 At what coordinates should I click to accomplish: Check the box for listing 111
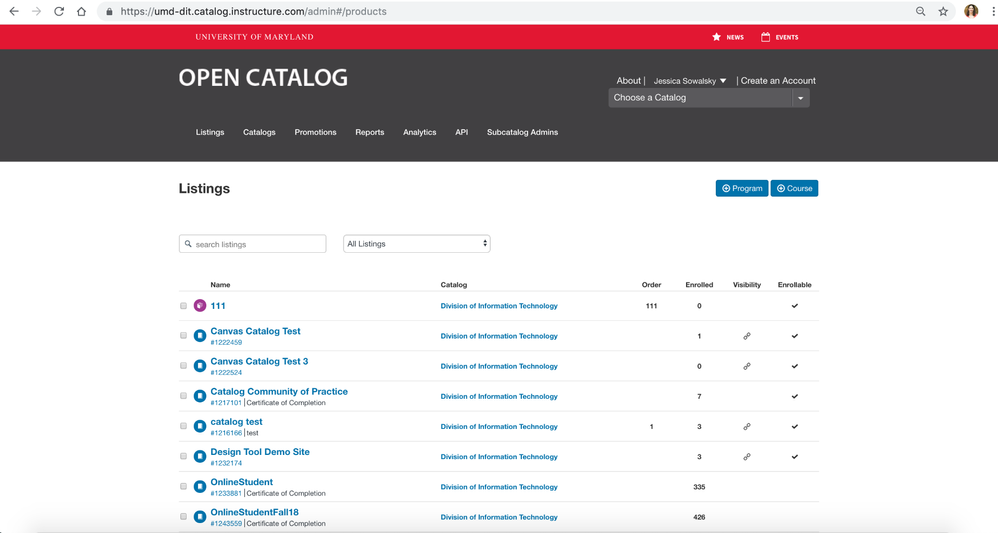pyautogui.click(x=183, y=306)
